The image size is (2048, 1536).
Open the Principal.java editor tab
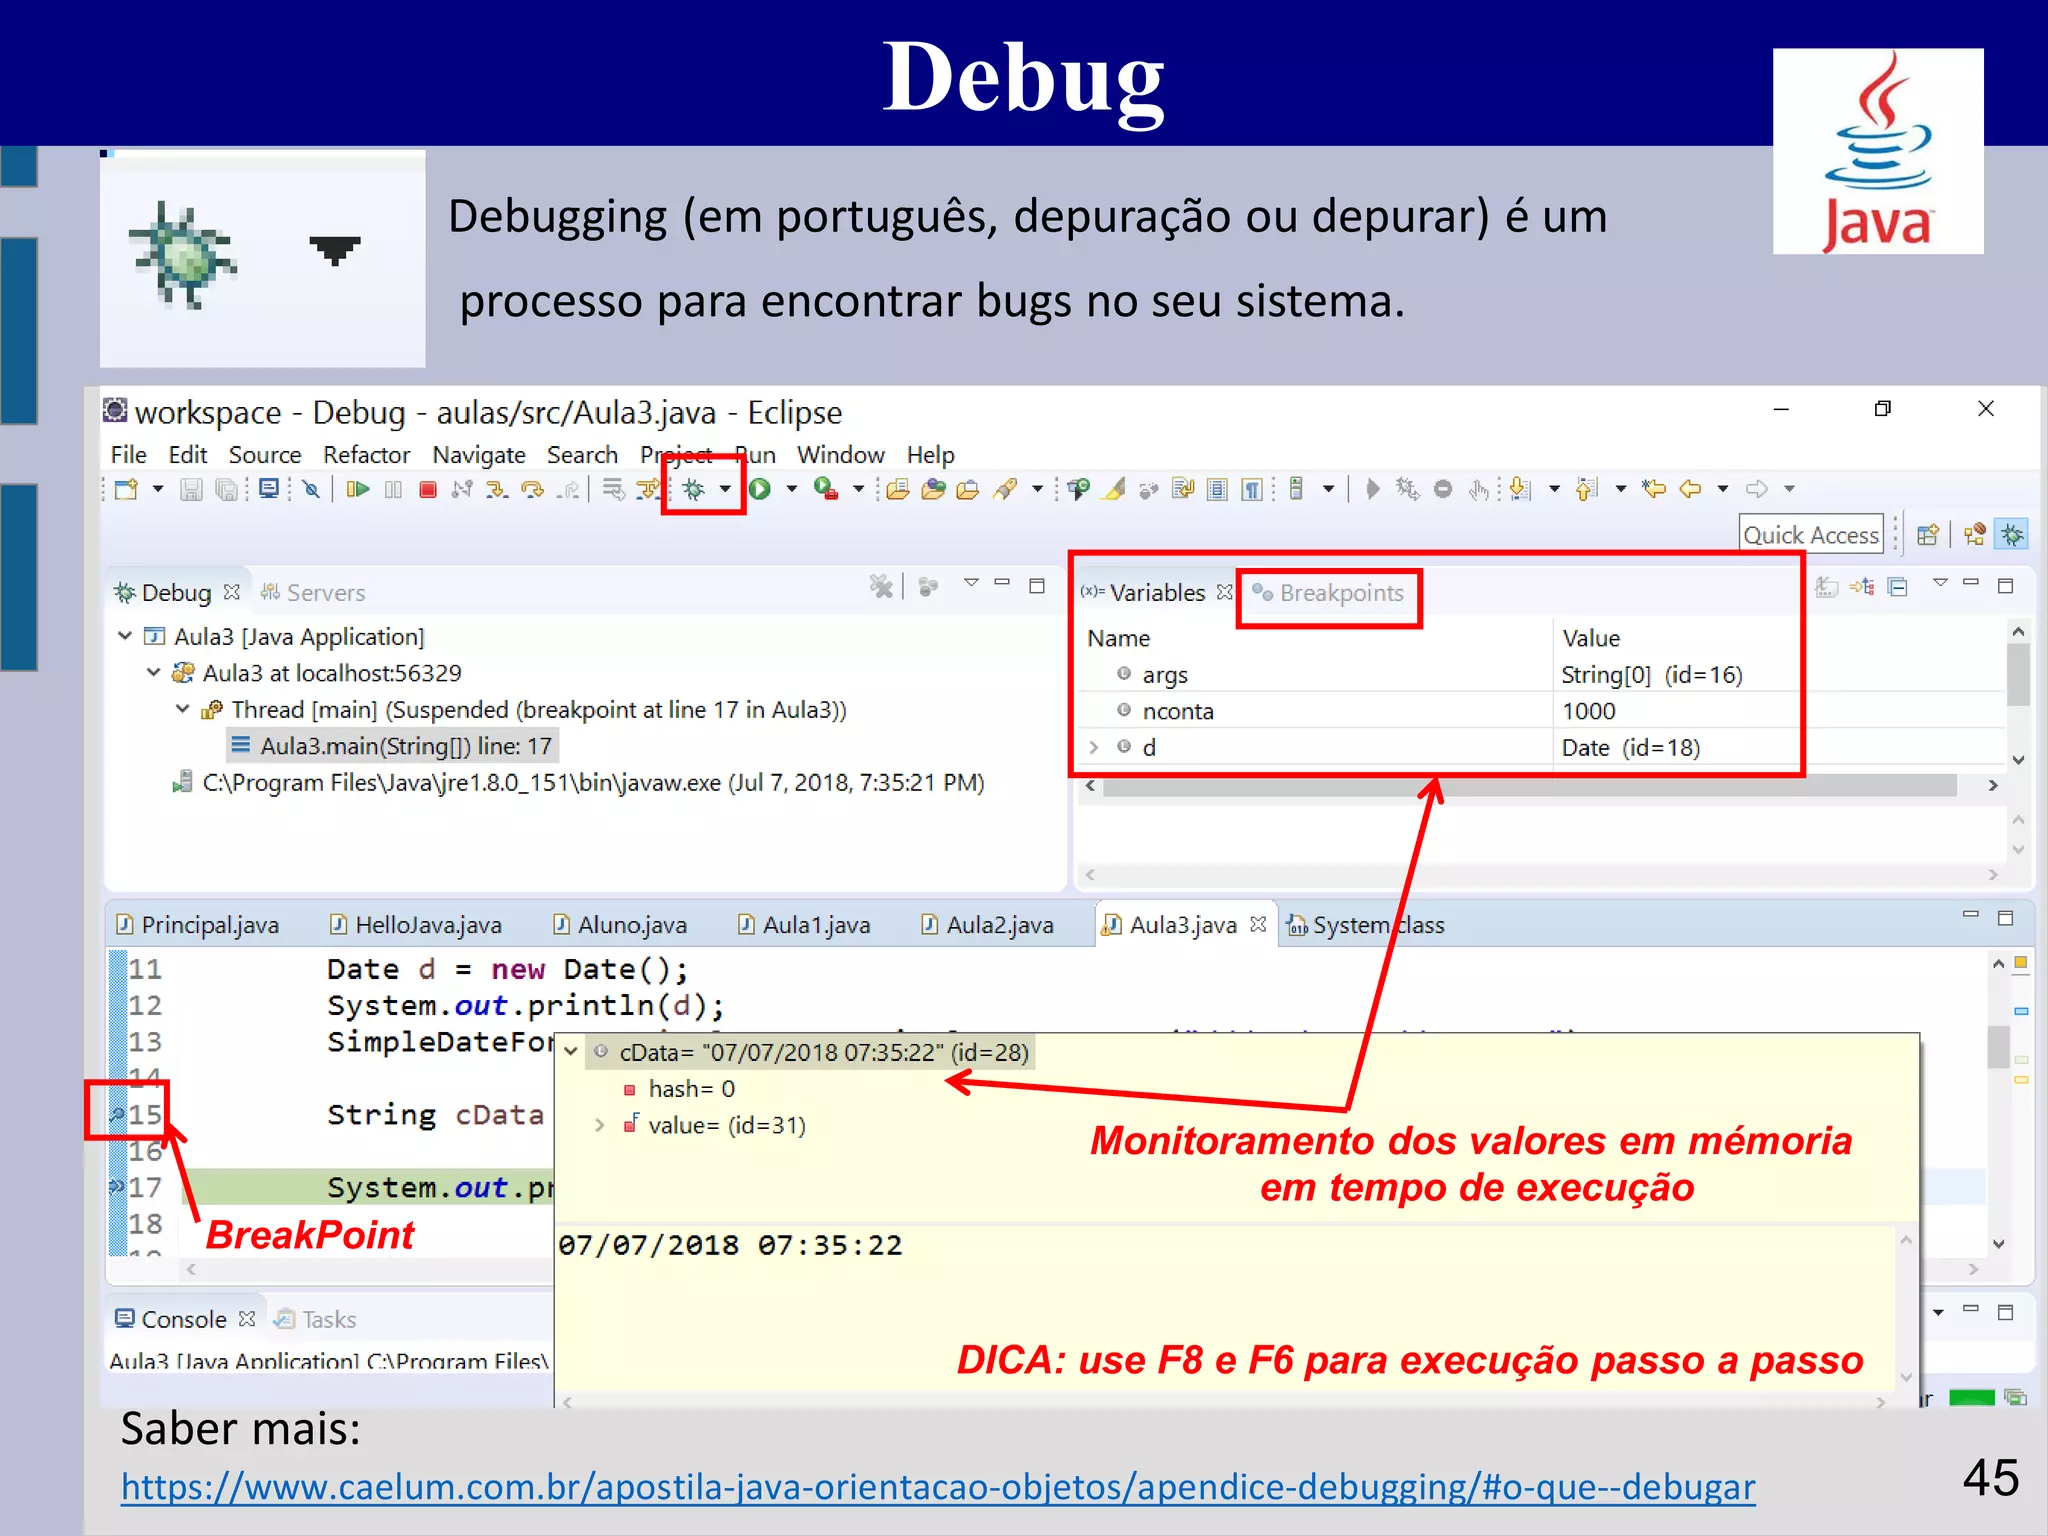(198, 925)
